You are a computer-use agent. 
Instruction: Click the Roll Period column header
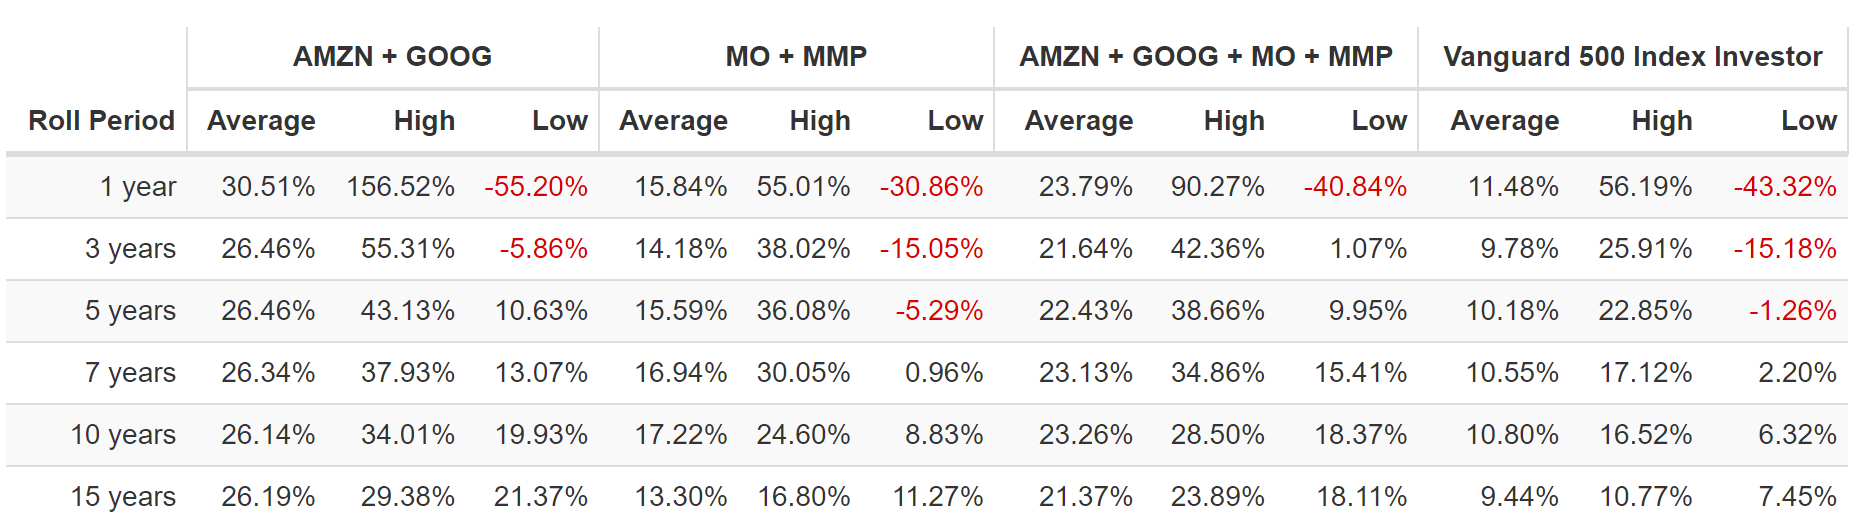[x=101, y=121]
